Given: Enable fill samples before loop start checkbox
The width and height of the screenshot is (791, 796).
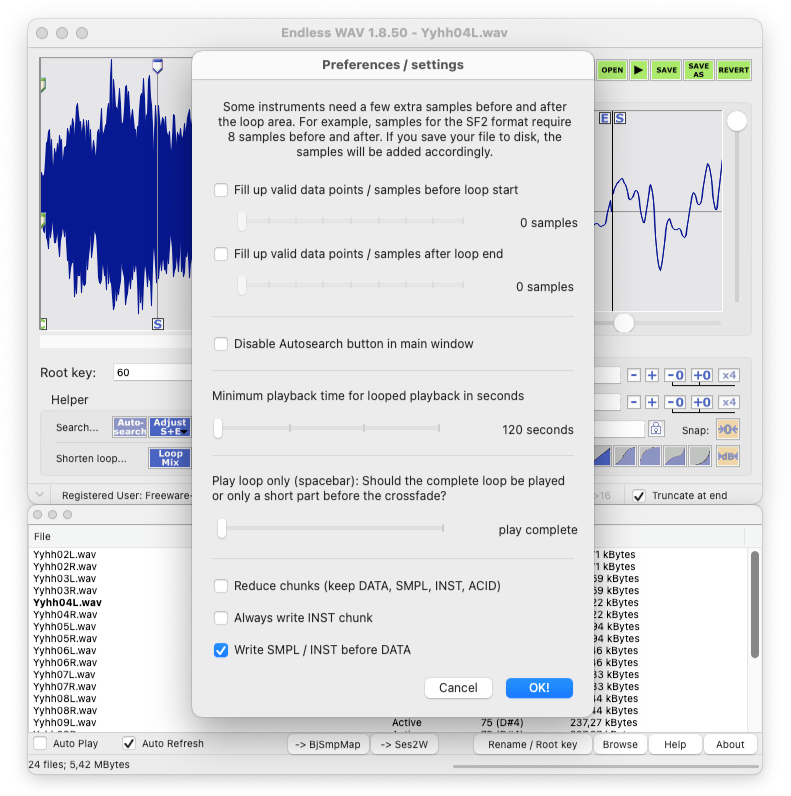Looking at the screenshot, I should pos(221,190).
